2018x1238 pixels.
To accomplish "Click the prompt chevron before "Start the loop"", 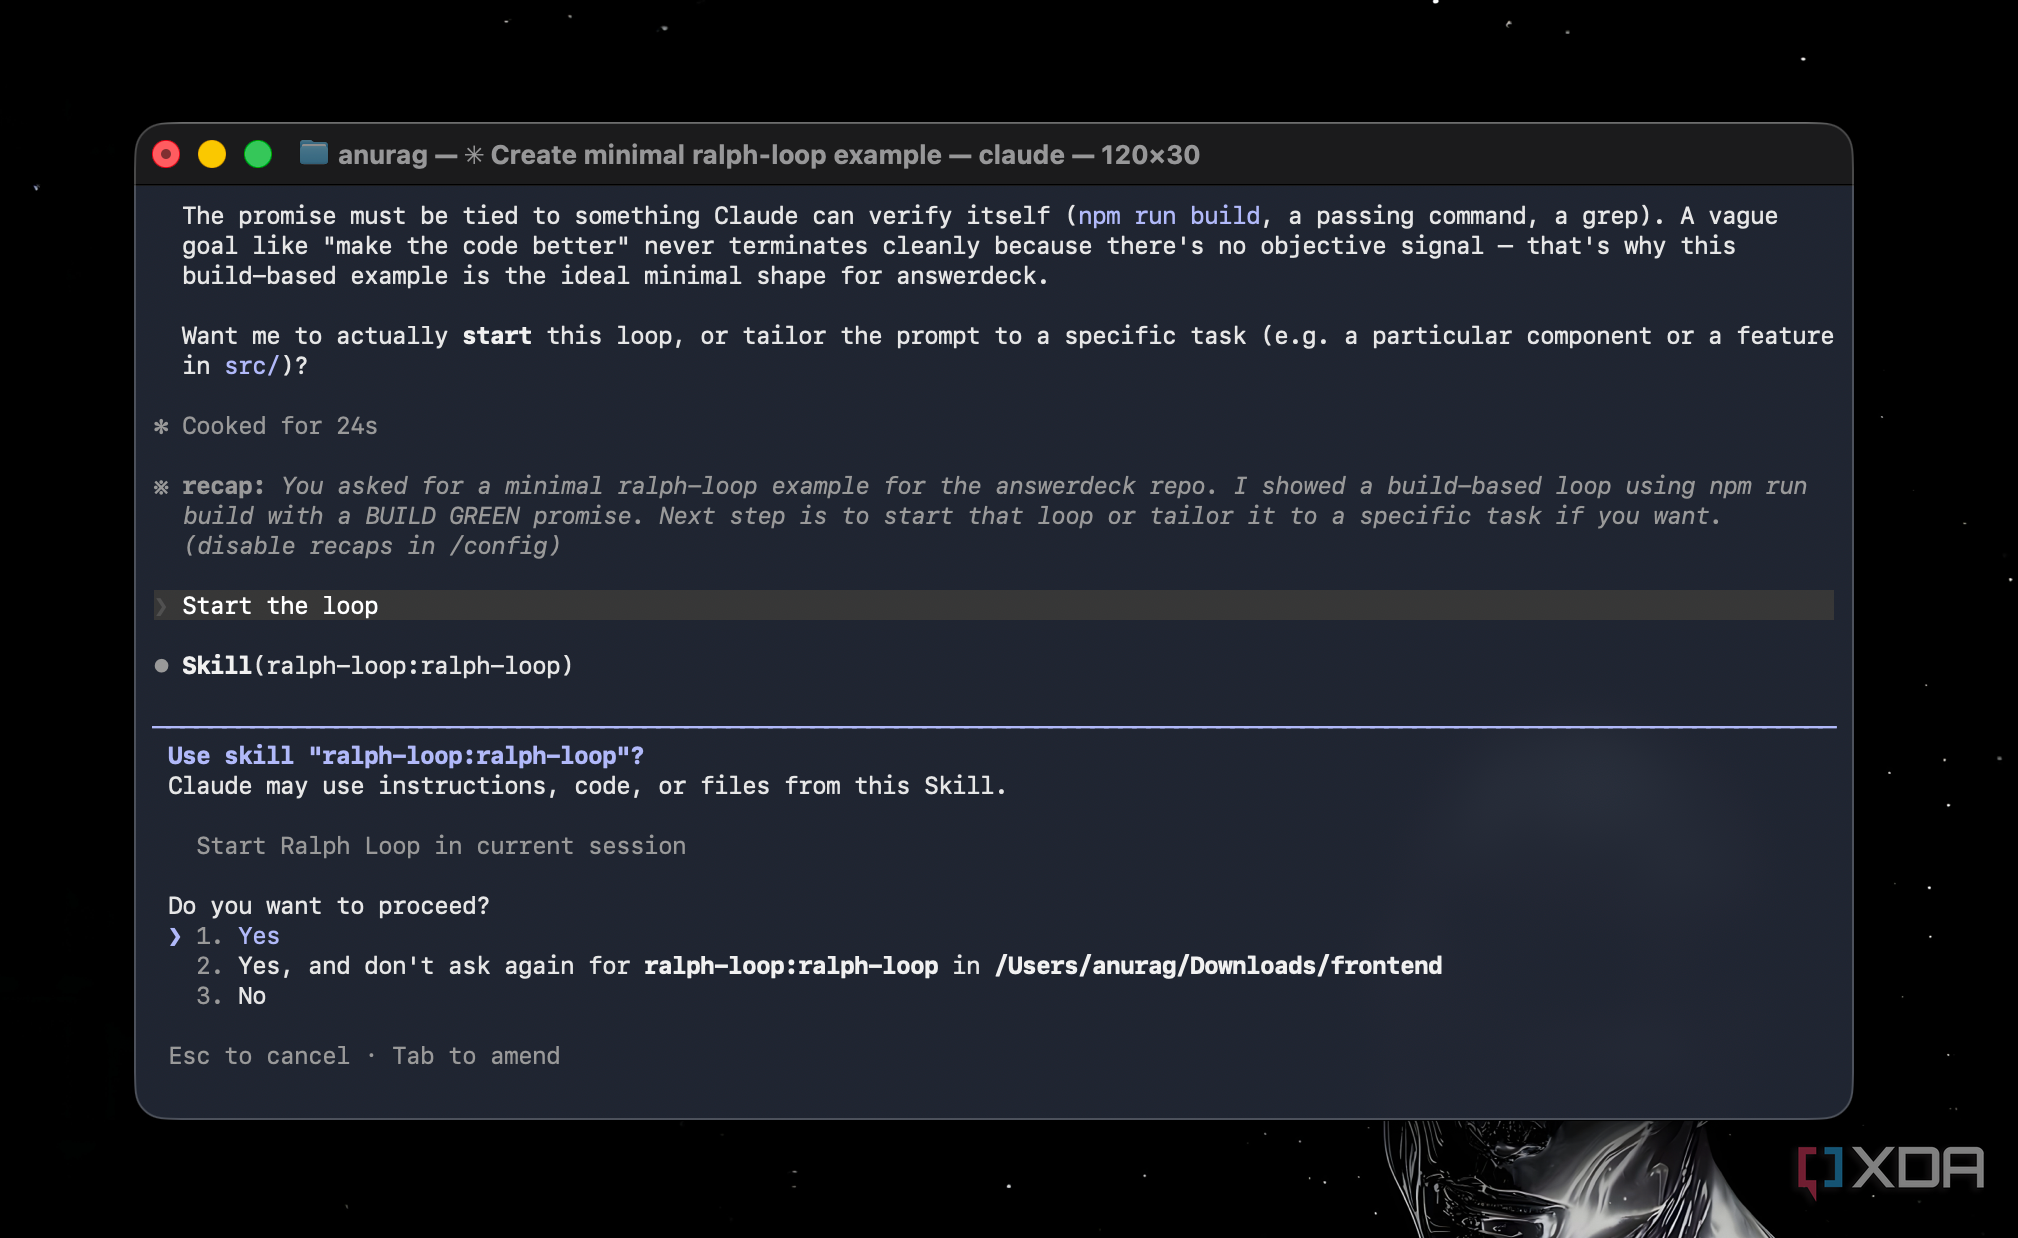I will point(161,606).
